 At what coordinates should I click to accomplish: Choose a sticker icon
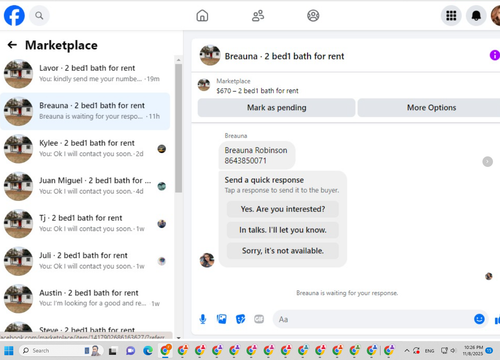(x=240, y=319)
